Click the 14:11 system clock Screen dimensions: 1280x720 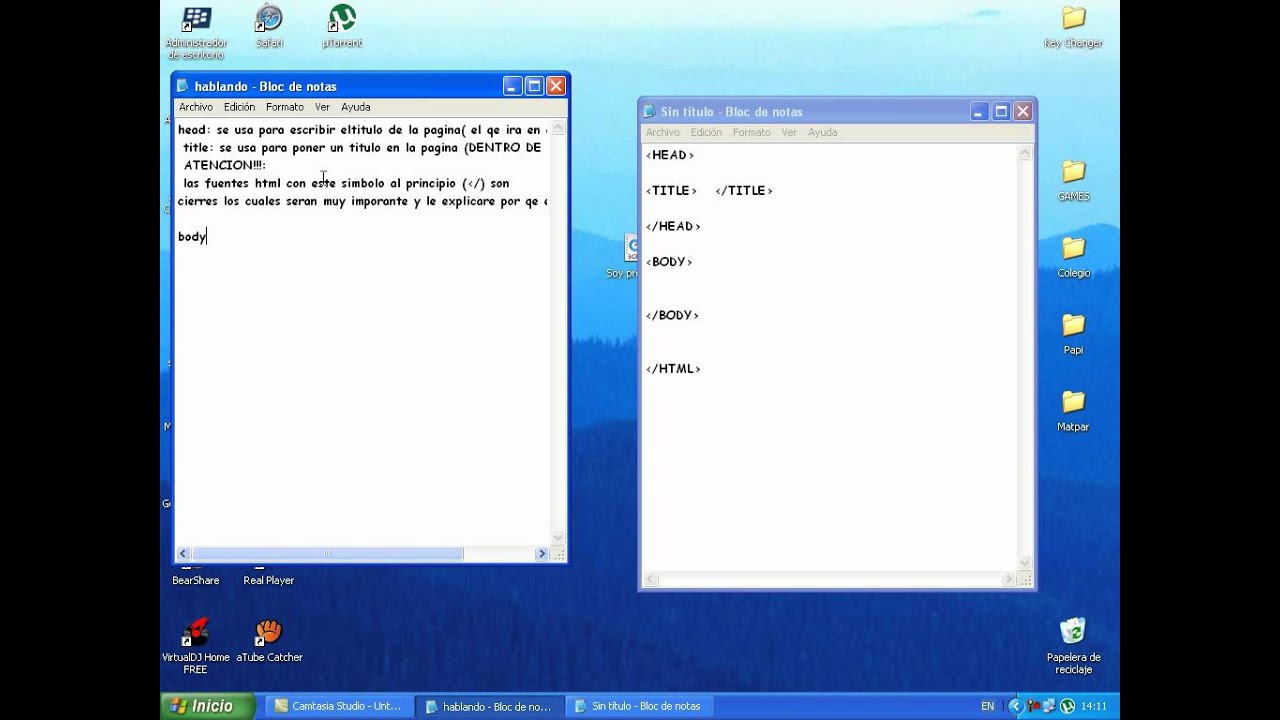coord(1094,706)
